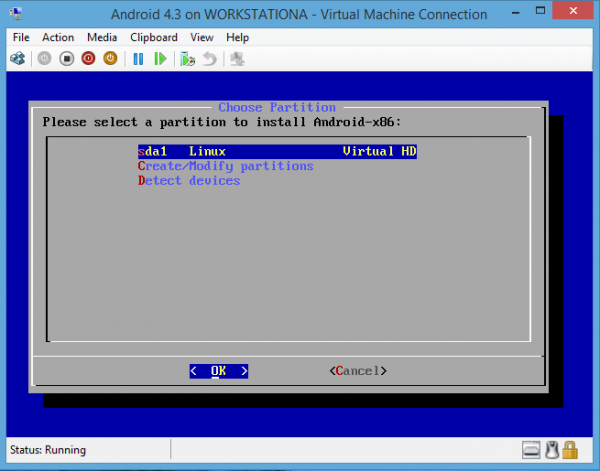Click the grayed-out Start toolbar button

click(44, 59)
